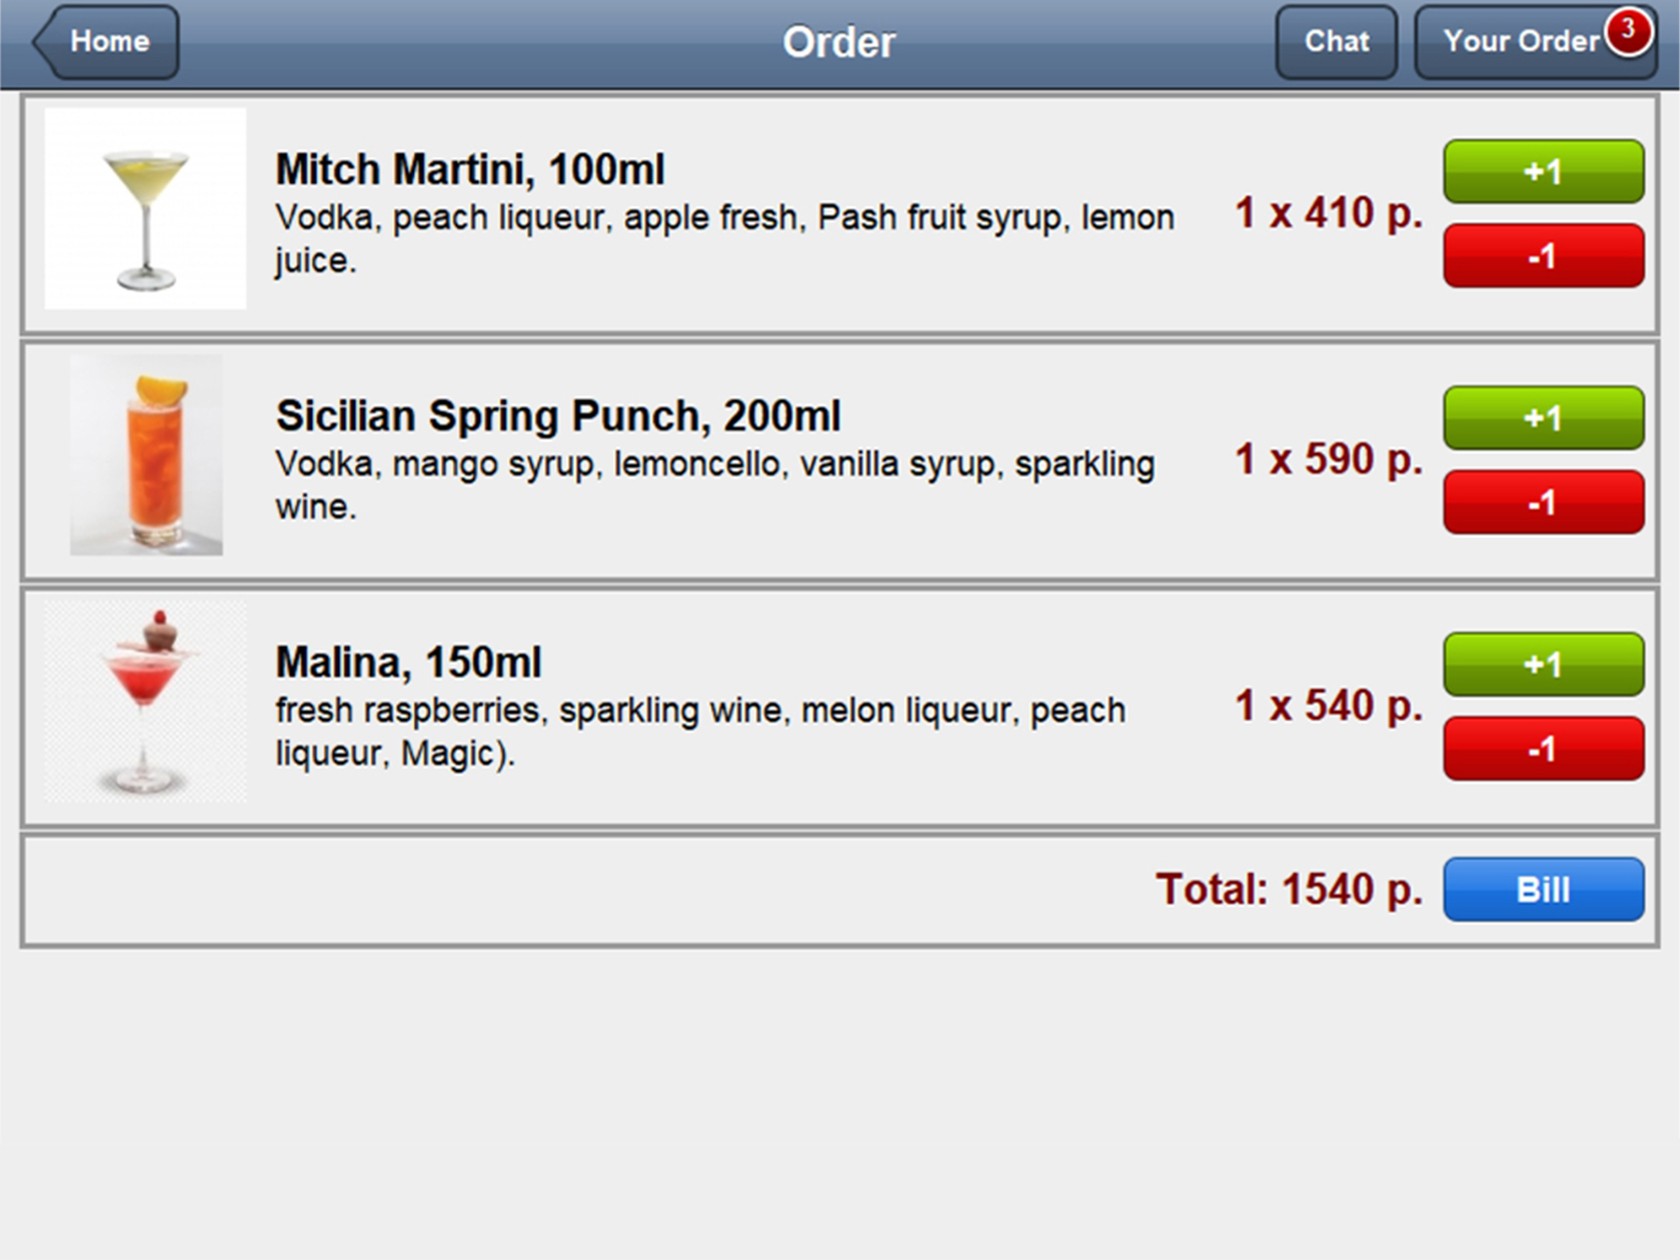1680x1260 pixels.
Task: Tap the Mitch Martini cocktail photo
Action: pyautogui.click(x=146, y=208)
